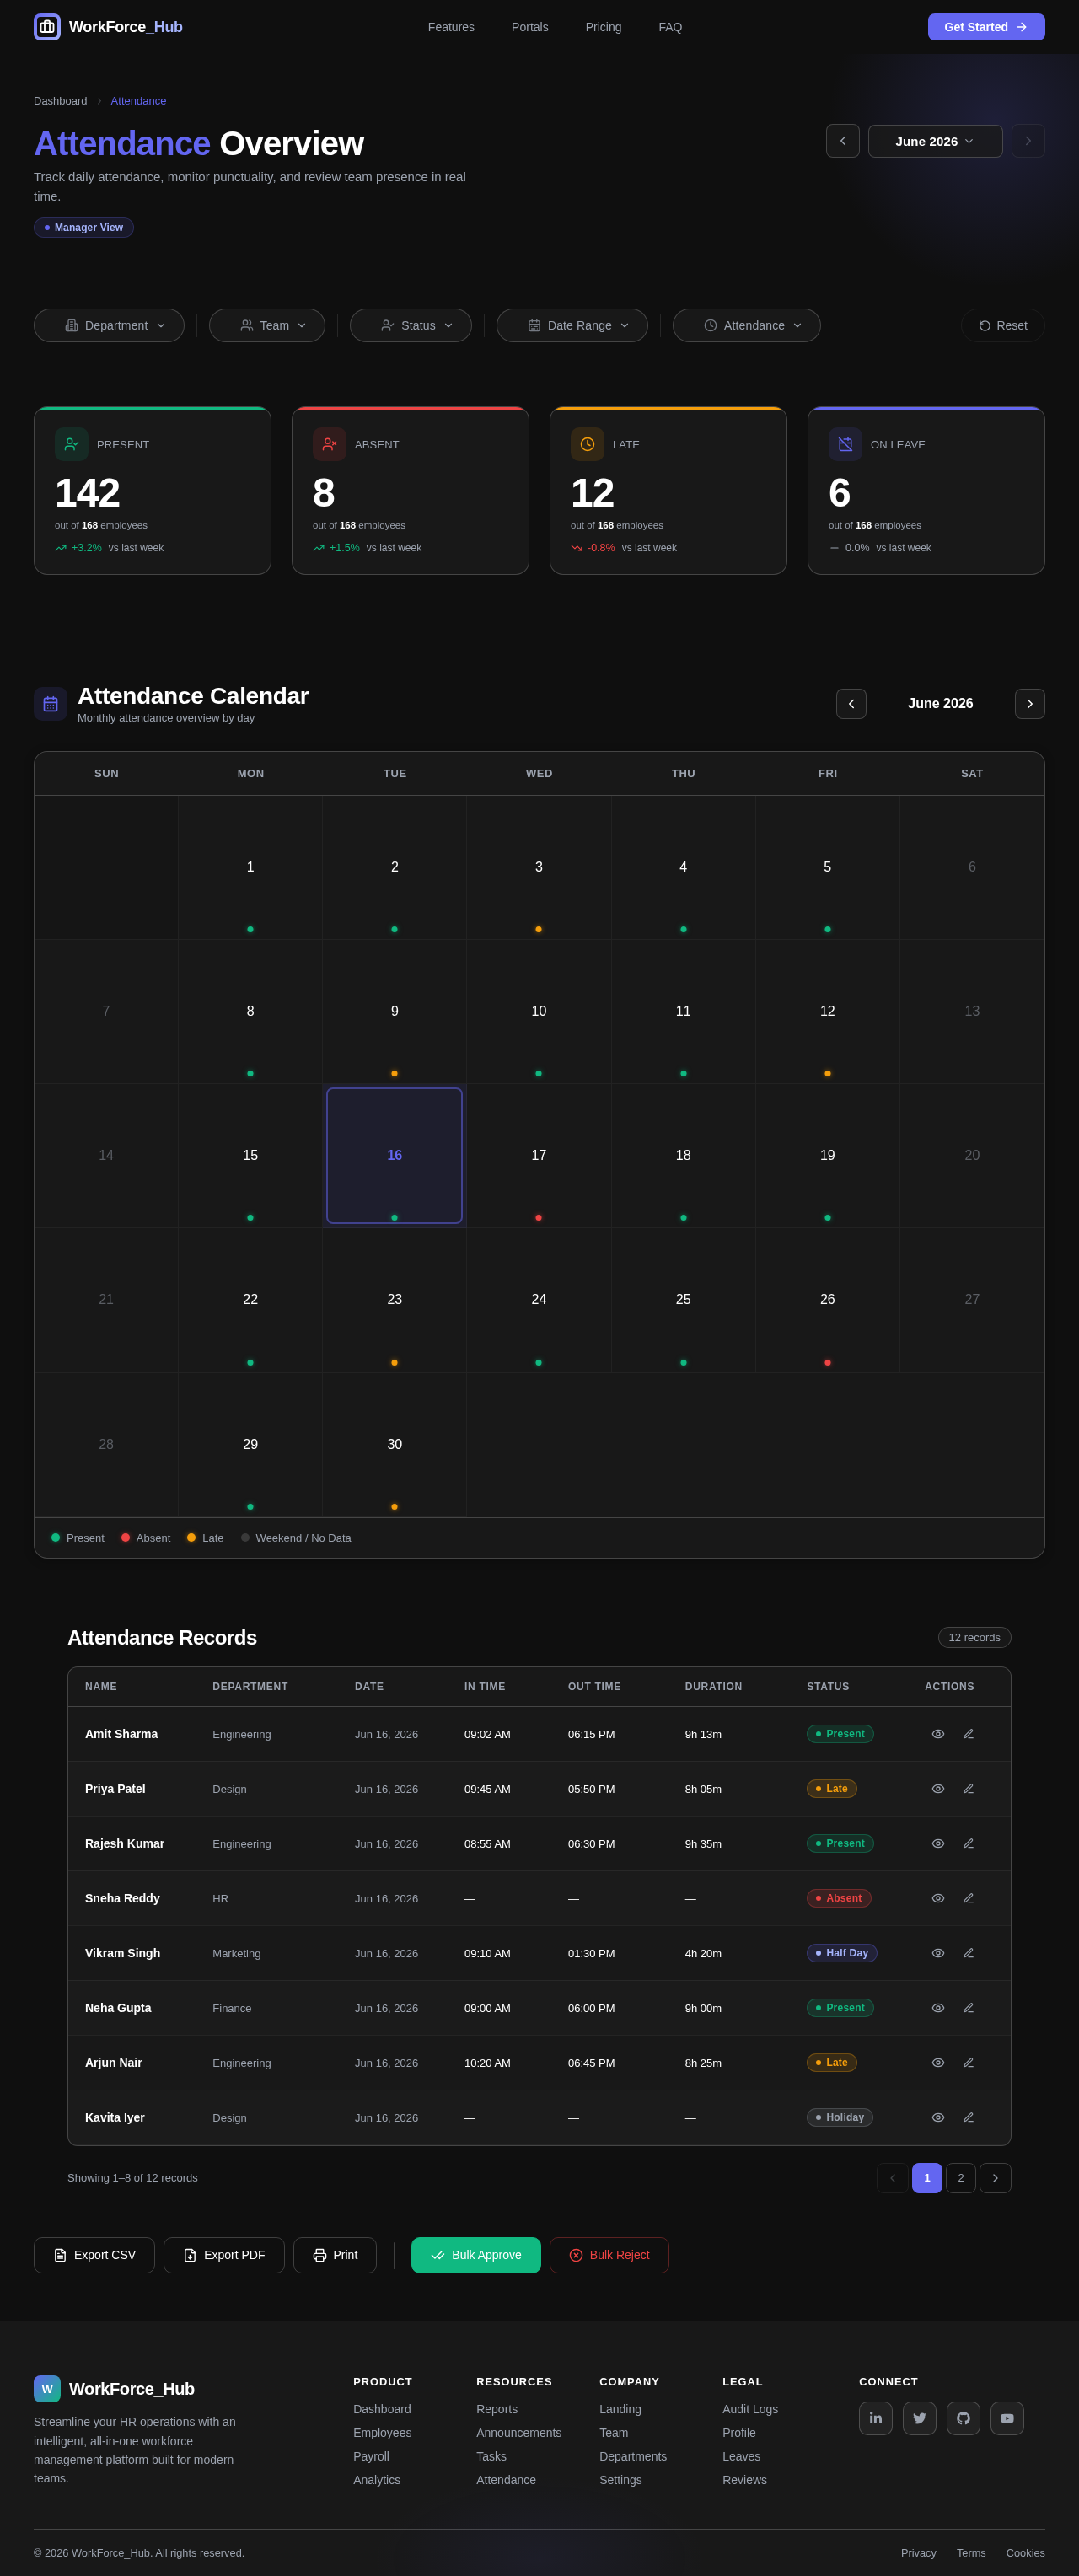The width and height of the screenshot is (1079, 2576).
Task: Click eye icon for Kavita Iyer
Action: pyautogui.click(x=938, y=2117)
